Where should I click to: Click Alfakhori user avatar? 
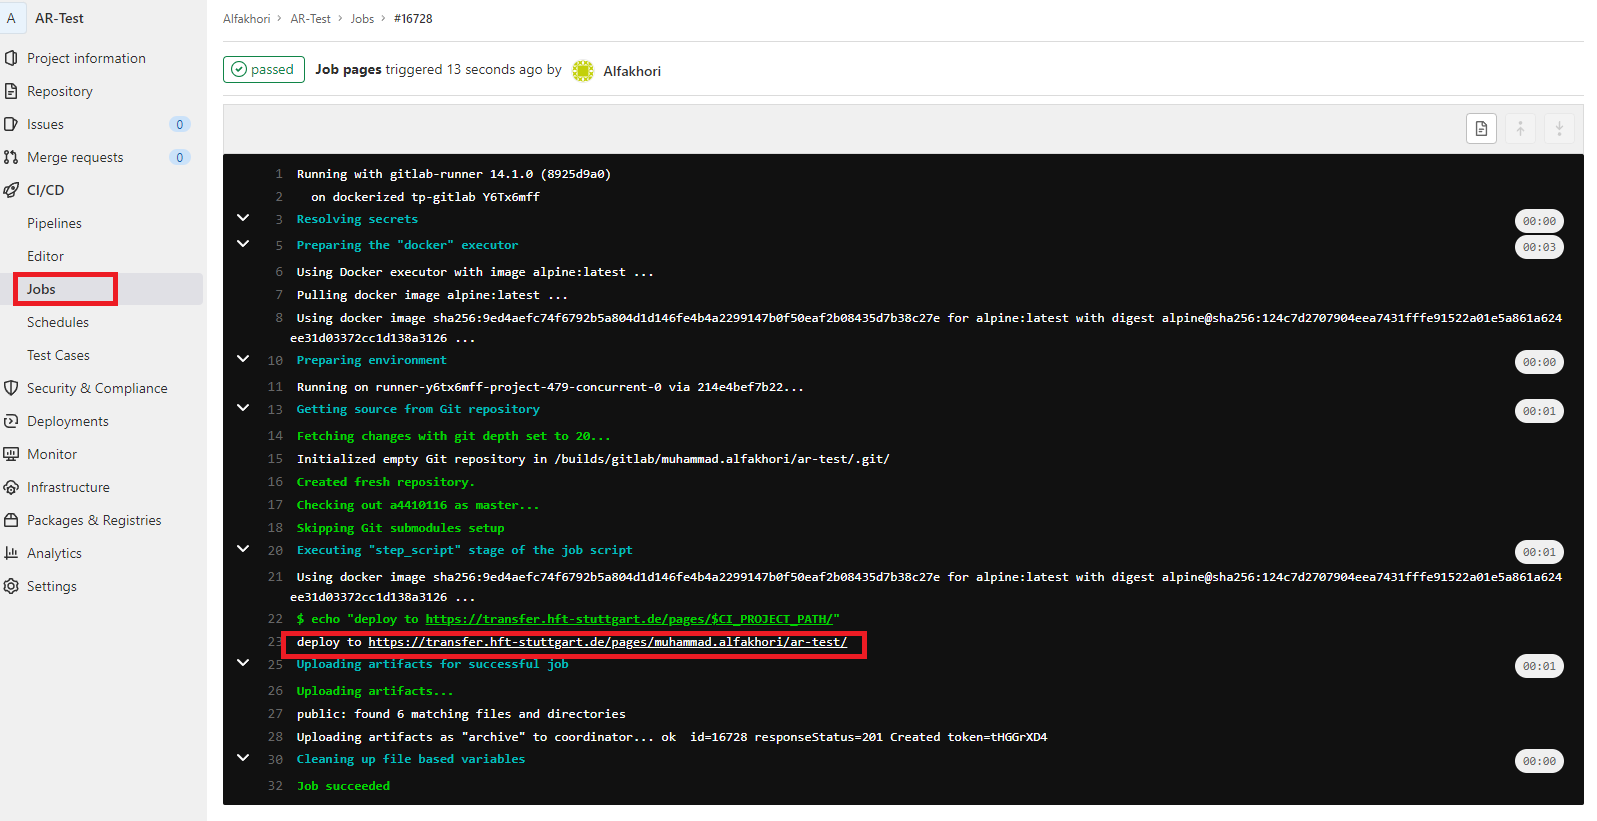[583, 71]
